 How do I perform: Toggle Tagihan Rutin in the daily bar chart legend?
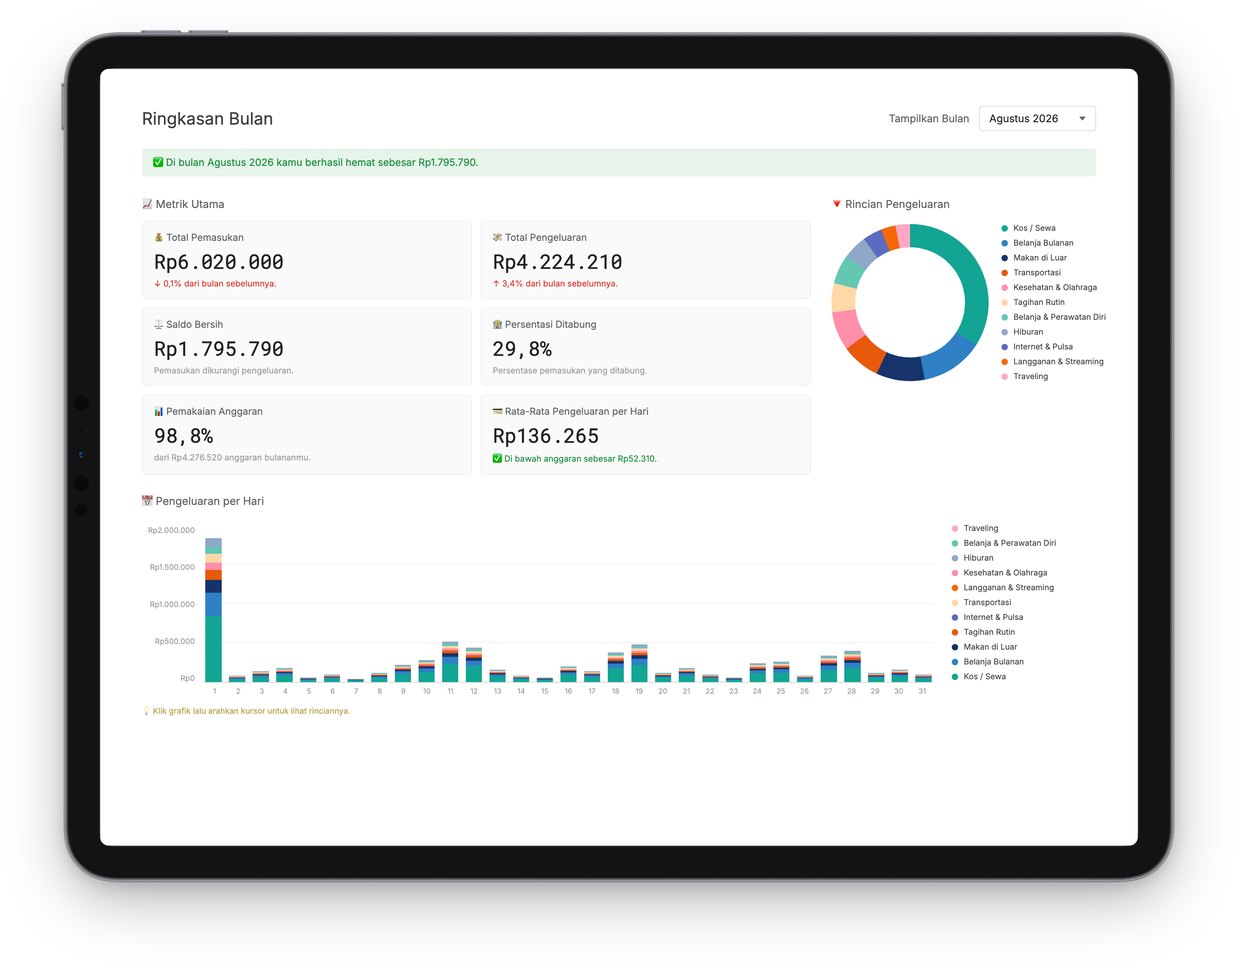pos(983,632)
